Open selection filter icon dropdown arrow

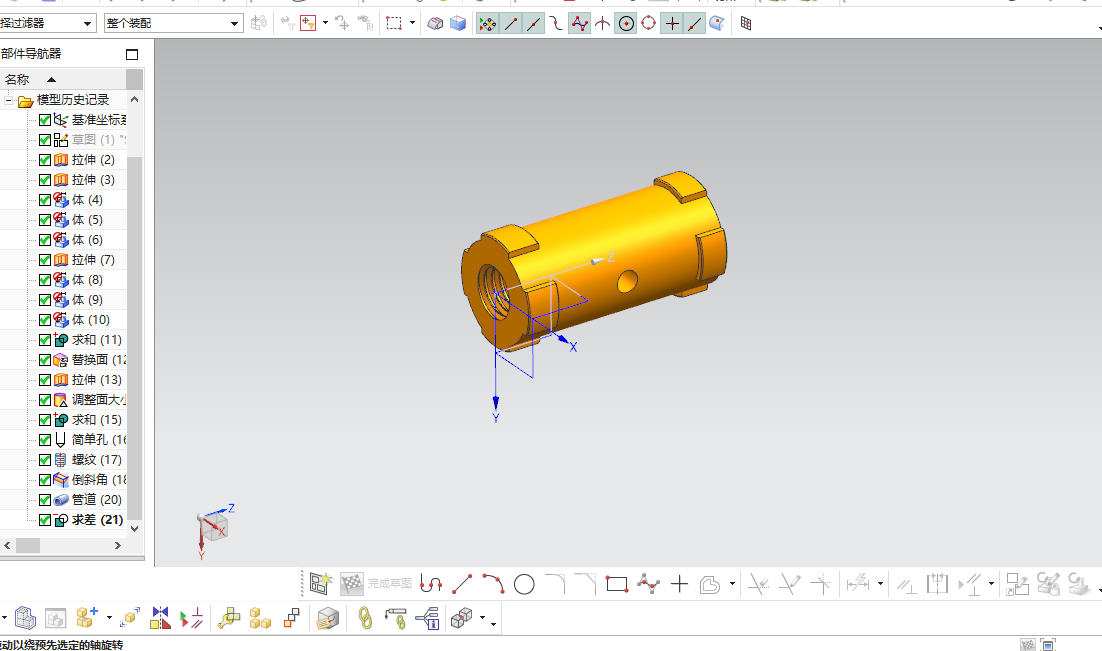(325, 23)
